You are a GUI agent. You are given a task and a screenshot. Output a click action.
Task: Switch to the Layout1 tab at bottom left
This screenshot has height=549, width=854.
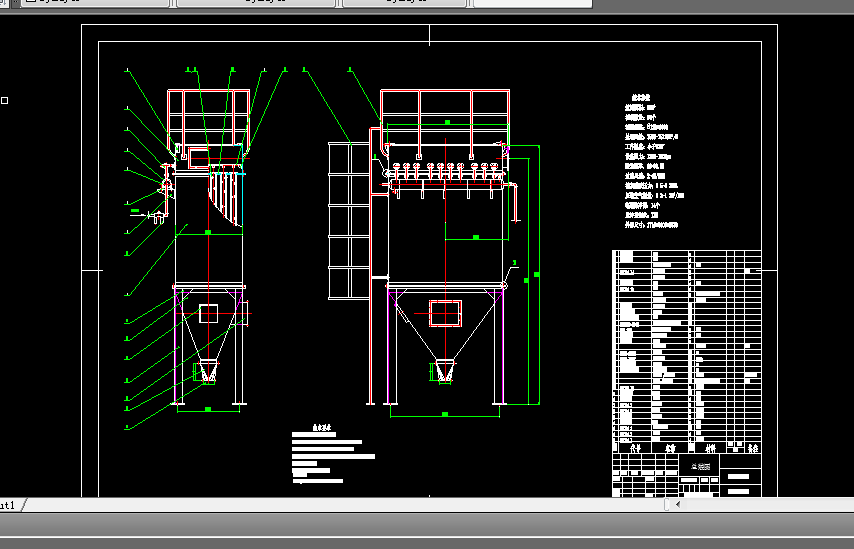click(10, 505)
